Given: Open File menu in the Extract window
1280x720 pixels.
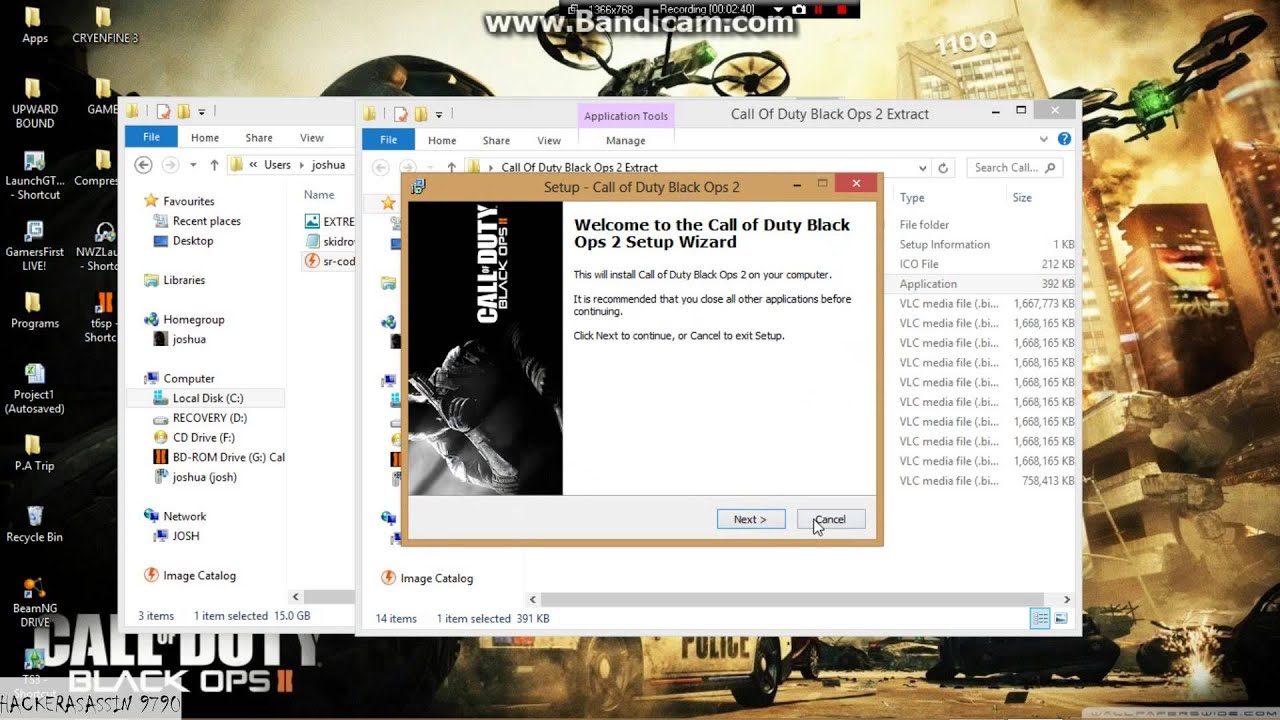Looking at the screenshot, I should (x=388, y=140).
